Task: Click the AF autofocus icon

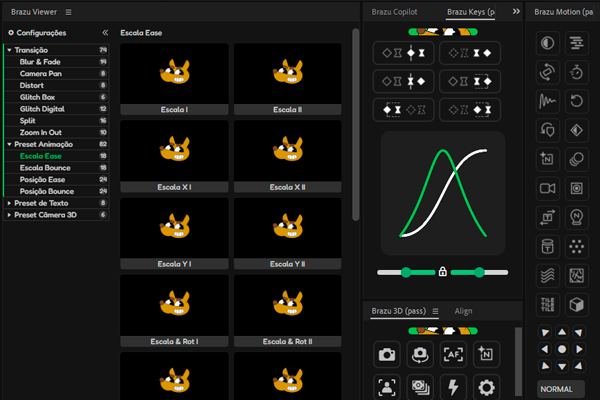Action: click(x=453, y=353)
